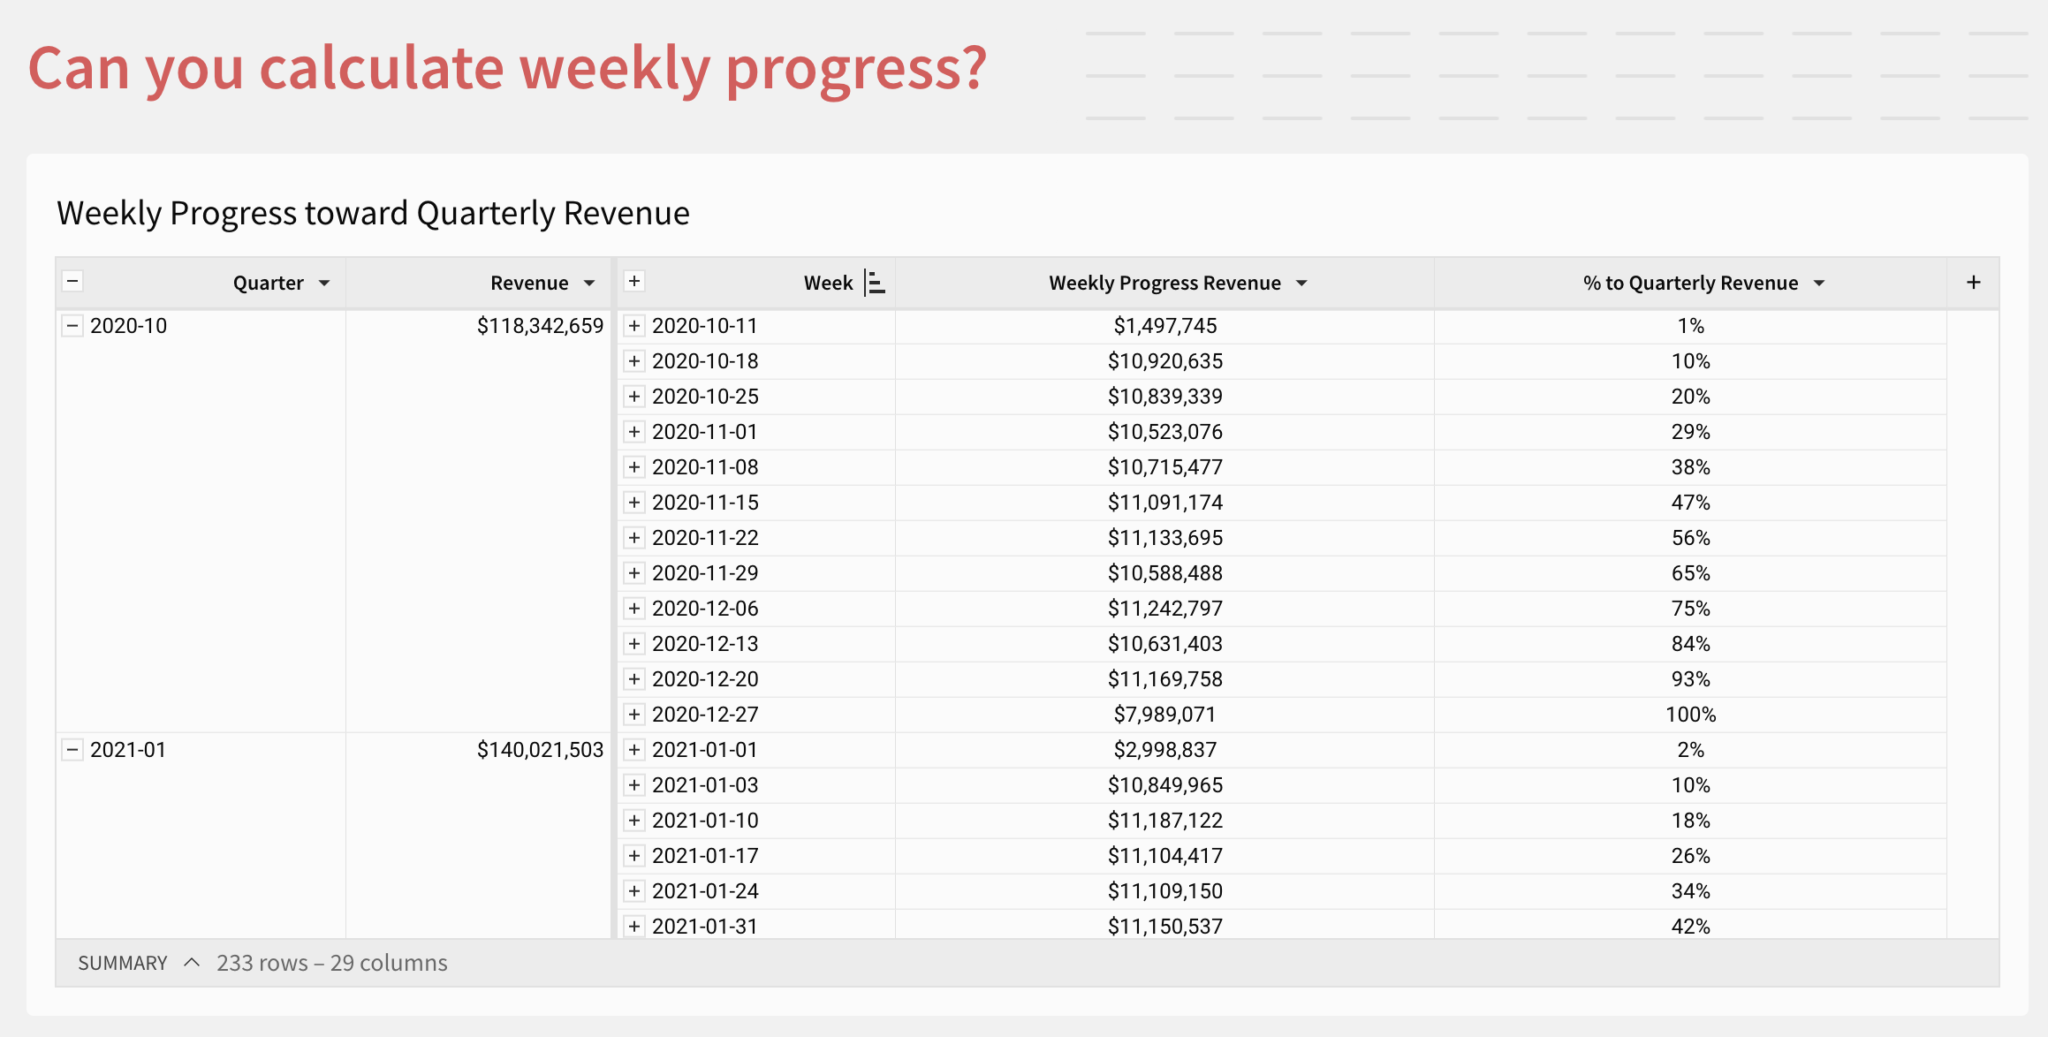Open the % to Quarterly Revenue dropdown
Screen dimensions: 2048x1037
click(x=1820, y=283)
